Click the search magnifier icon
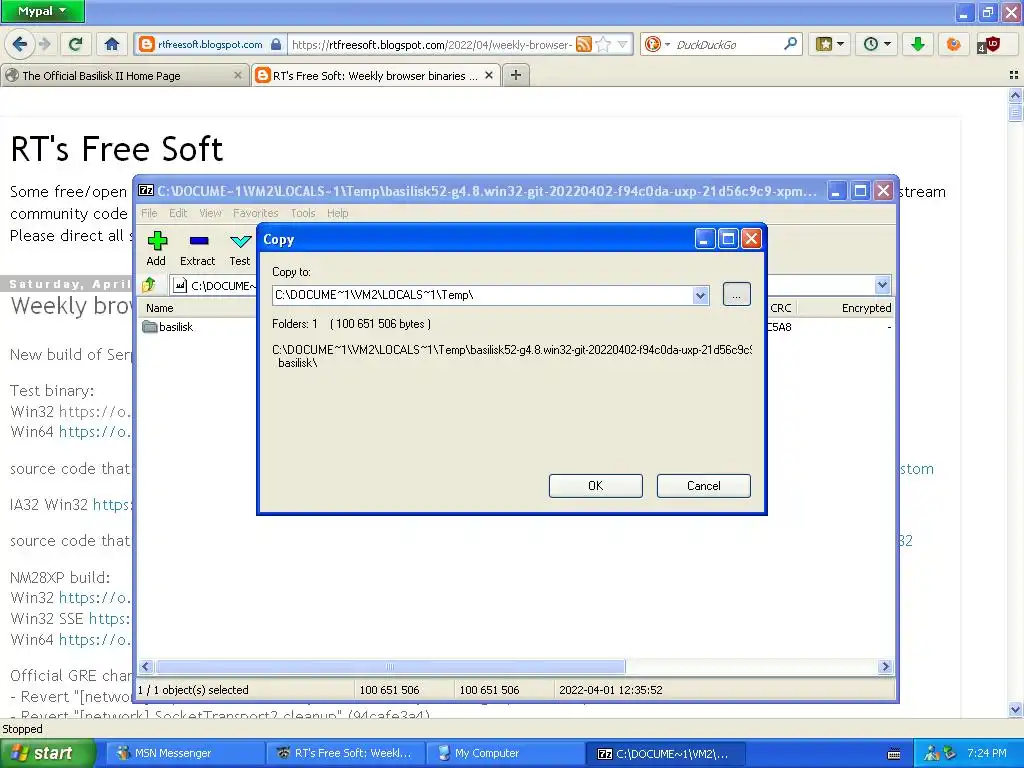The width and height of the screenshot is (1024, 768). (790, 44)
